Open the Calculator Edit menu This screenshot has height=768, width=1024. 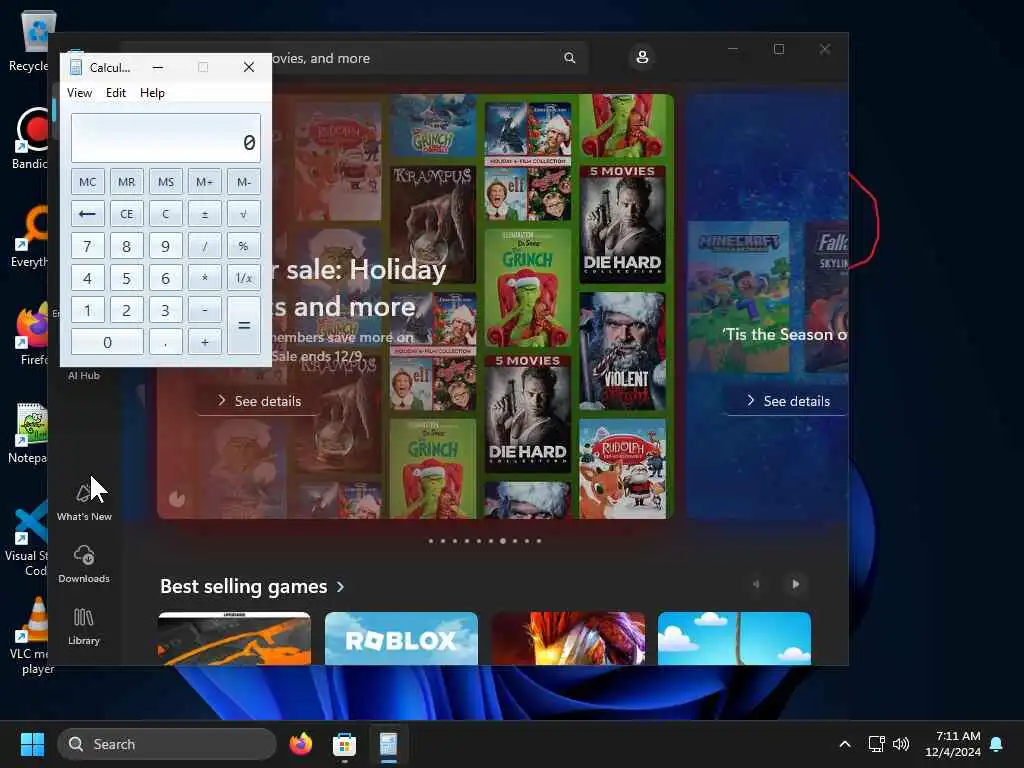pos(116,93)
